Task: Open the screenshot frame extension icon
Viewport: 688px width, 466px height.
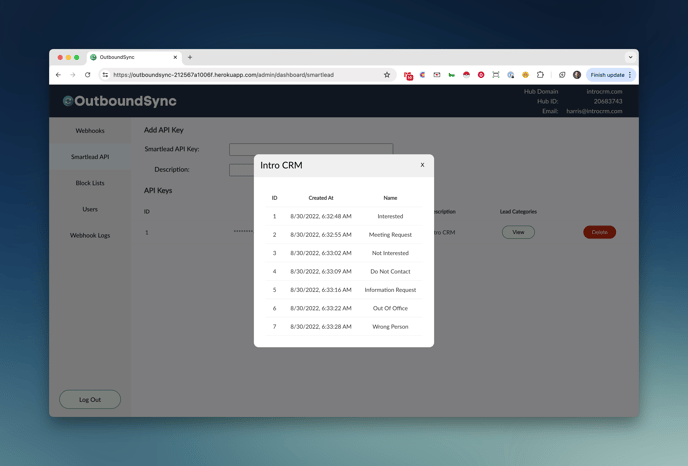Action: (496, 75)
